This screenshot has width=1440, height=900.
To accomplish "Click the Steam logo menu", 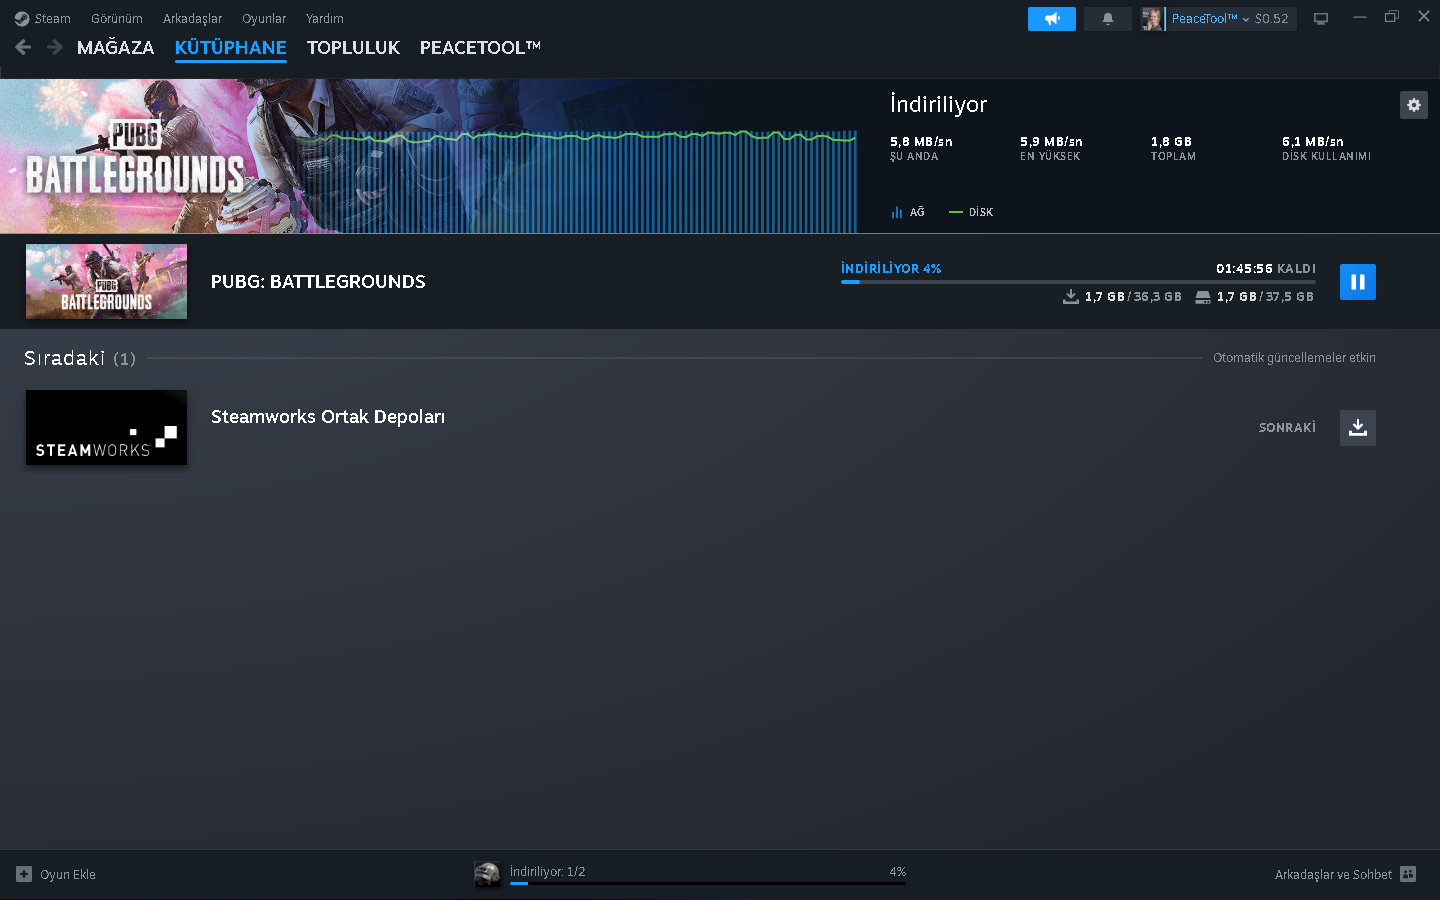I will (42, 18).
